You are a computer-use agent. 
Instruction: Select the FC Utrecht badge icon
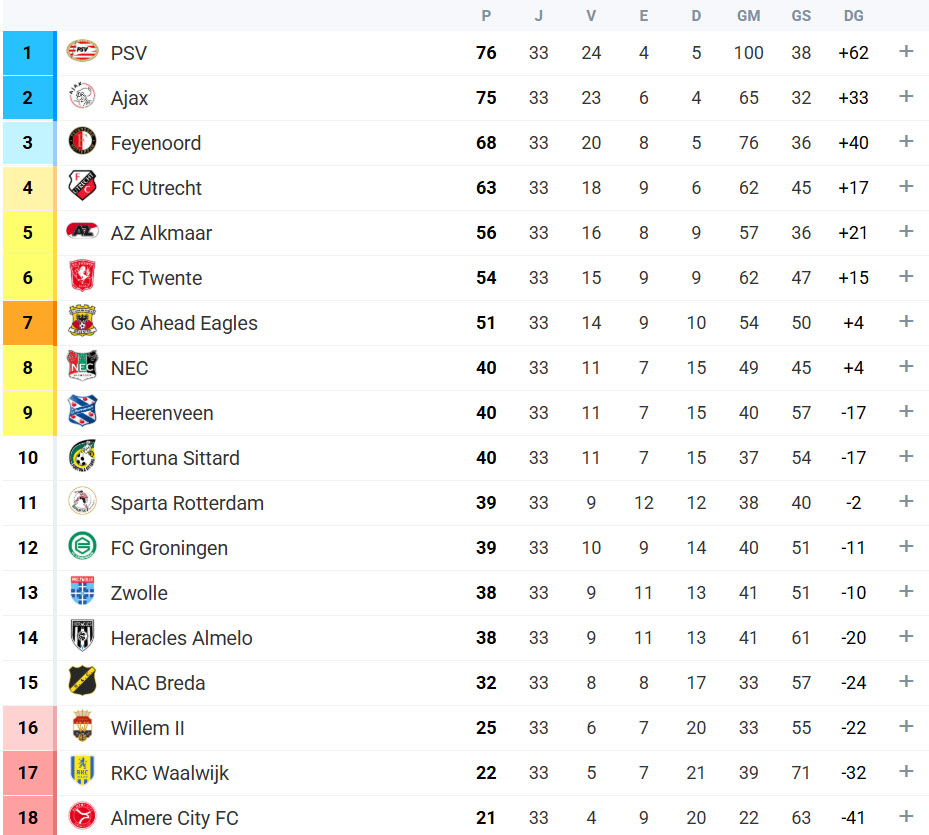tap(82, 185)
